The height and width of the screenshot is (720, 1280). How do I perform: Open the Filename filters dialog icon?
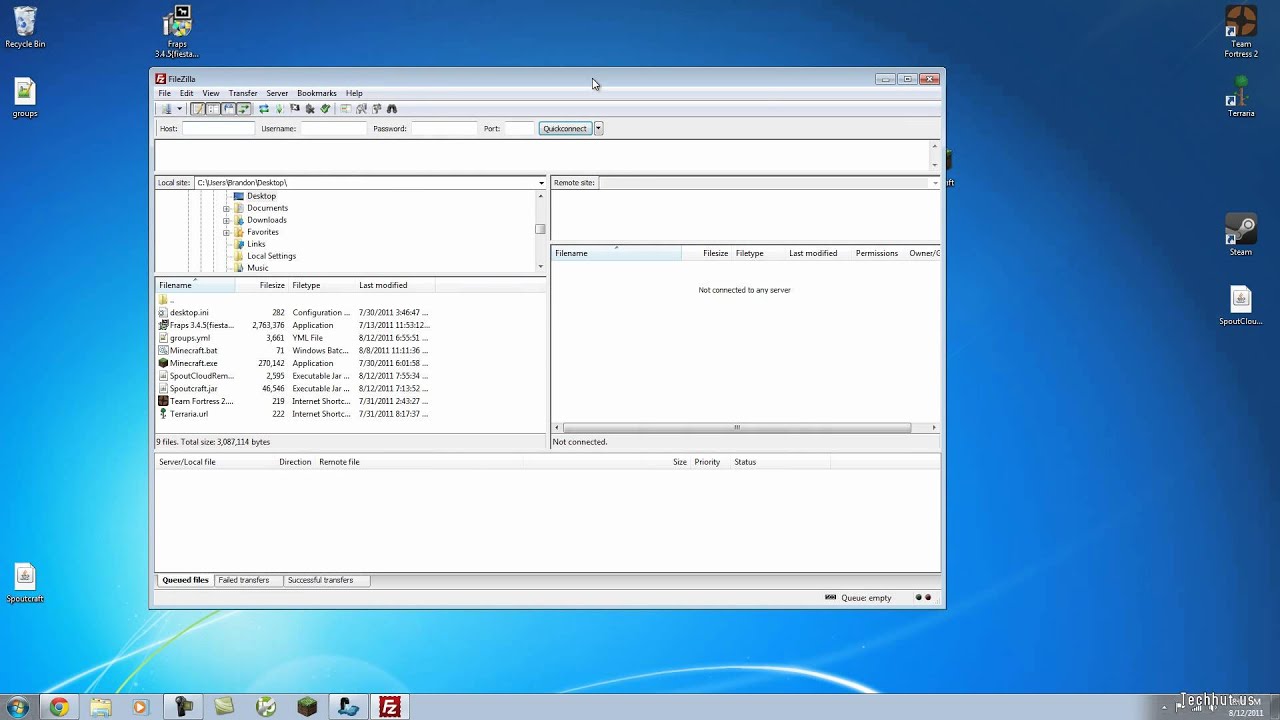pyautogui.click(x=346, y=109)
